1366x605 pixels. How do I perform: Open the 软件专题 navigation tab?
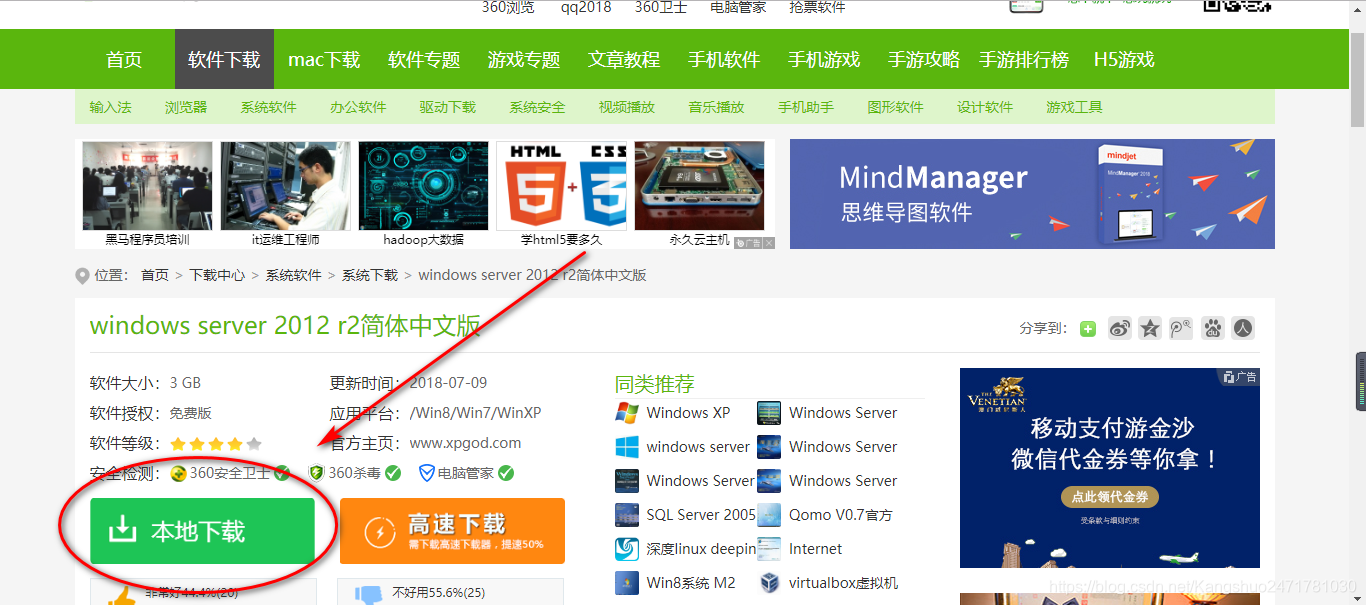[x=424, y=60]
